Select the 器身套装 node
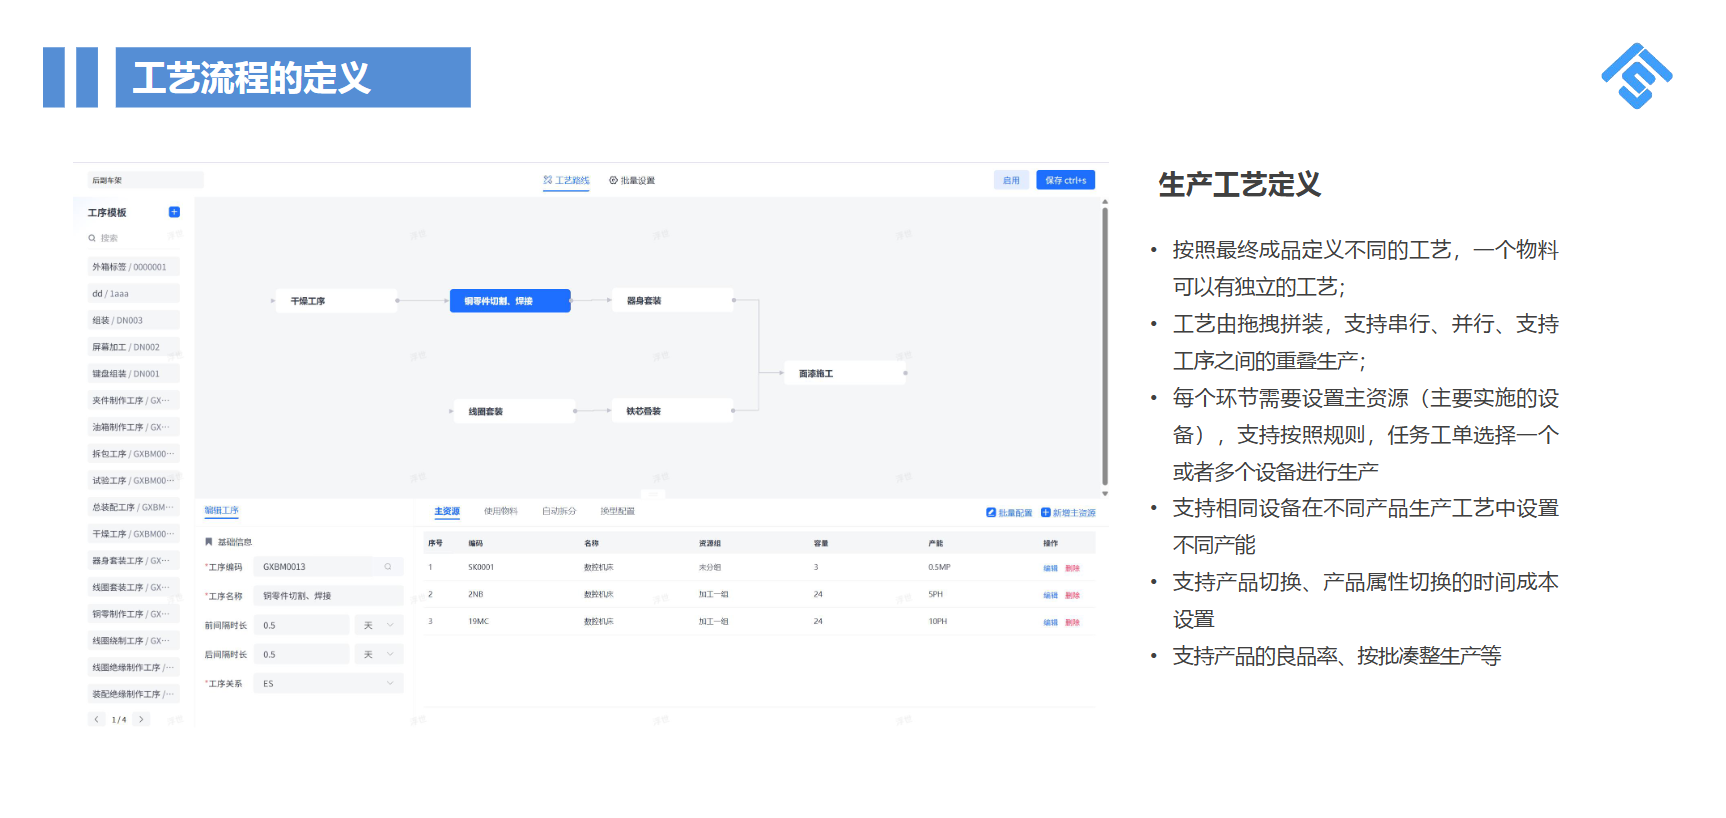1726x818 pixels. click(672, 300)
